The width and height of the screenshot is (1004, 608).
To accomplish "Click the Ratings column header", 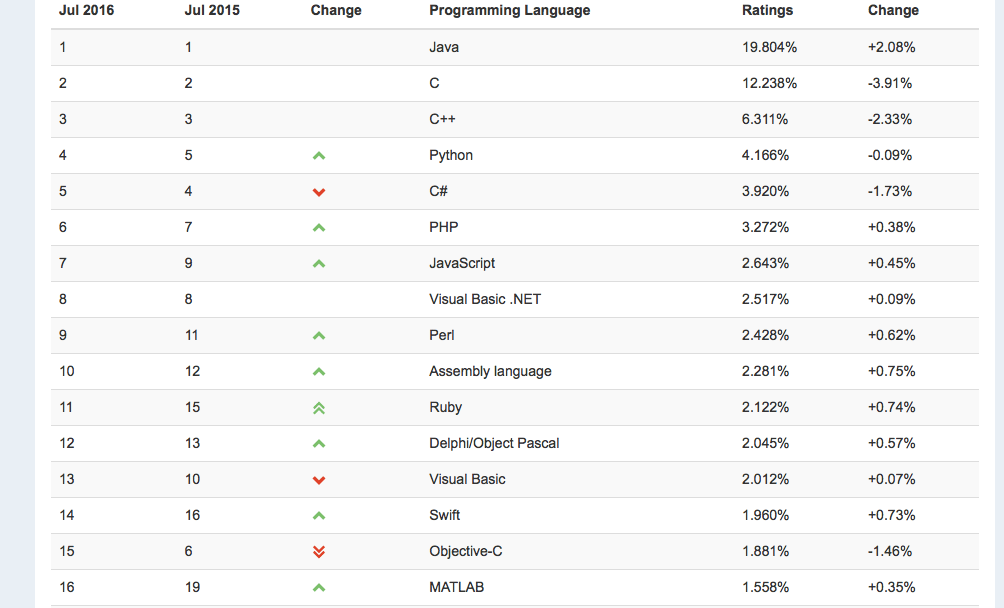I will pos(767,11).
